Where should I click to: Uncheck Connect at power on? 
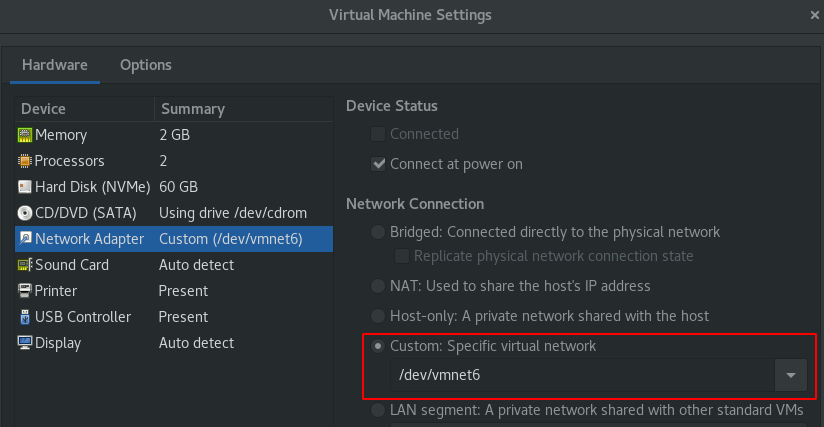(378, 164)
